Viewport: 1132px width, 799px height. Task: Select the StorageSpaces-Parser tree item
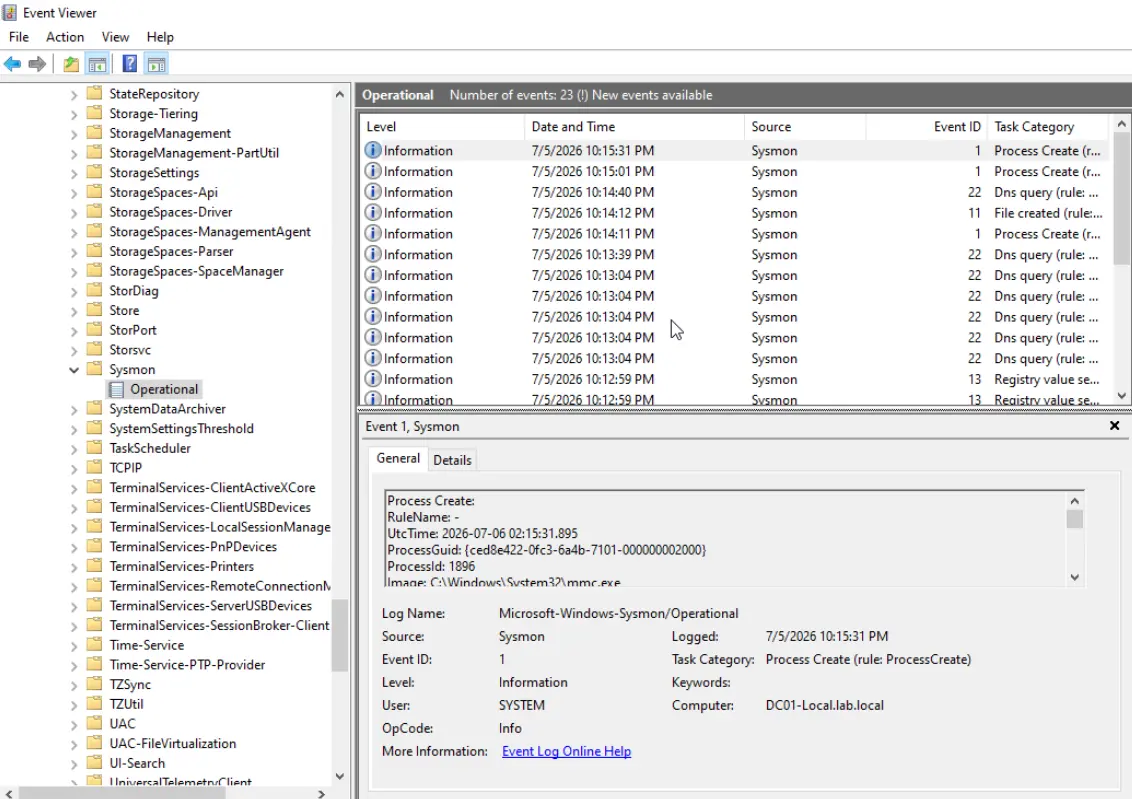click(171, 251)
